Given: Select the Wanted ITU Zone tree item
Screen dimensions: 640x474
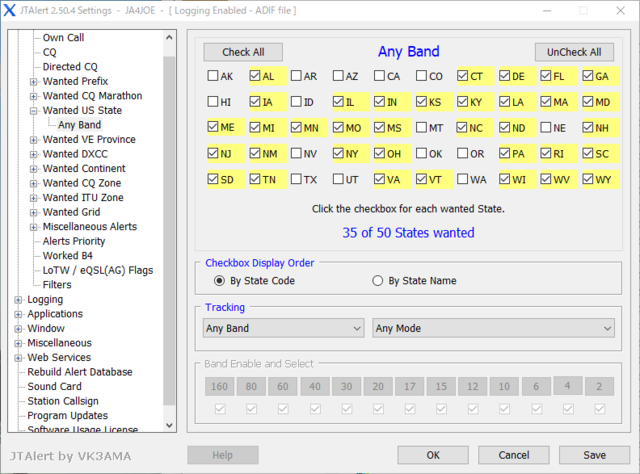Looking at the screenshot, I should (83, 198).
